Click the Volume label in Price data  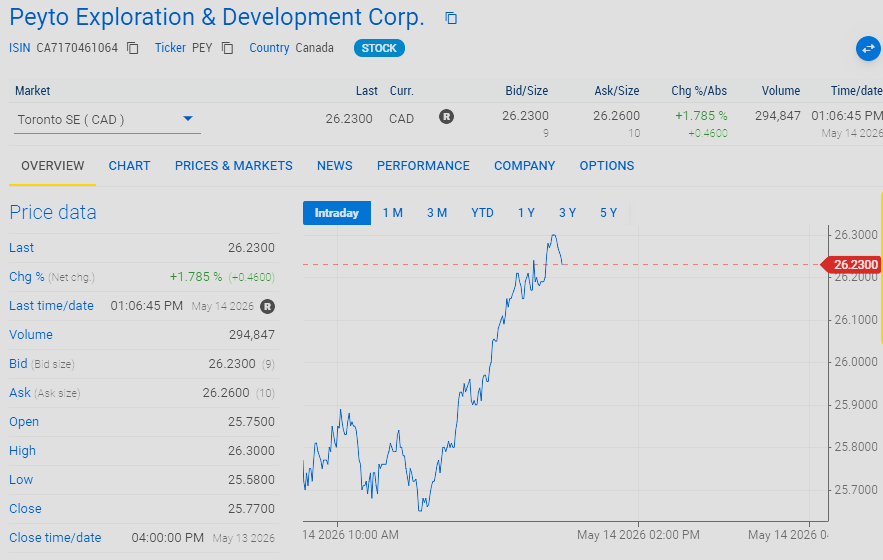[31, 335]
